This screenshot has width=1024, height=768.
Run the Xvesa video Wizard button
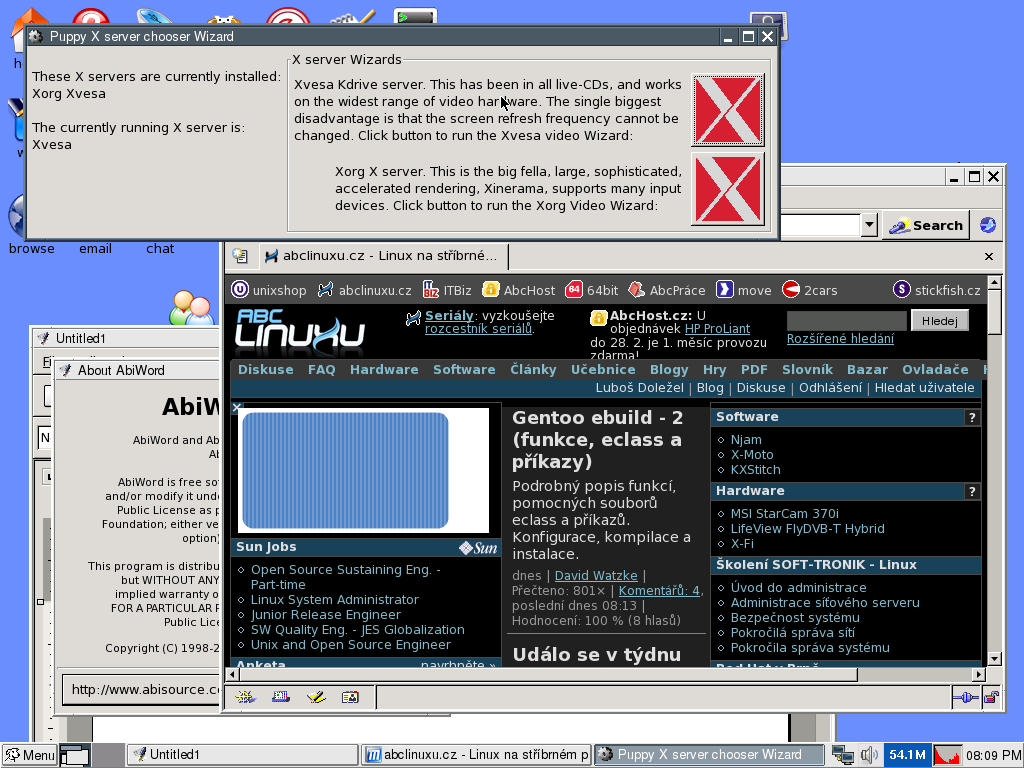728,110
